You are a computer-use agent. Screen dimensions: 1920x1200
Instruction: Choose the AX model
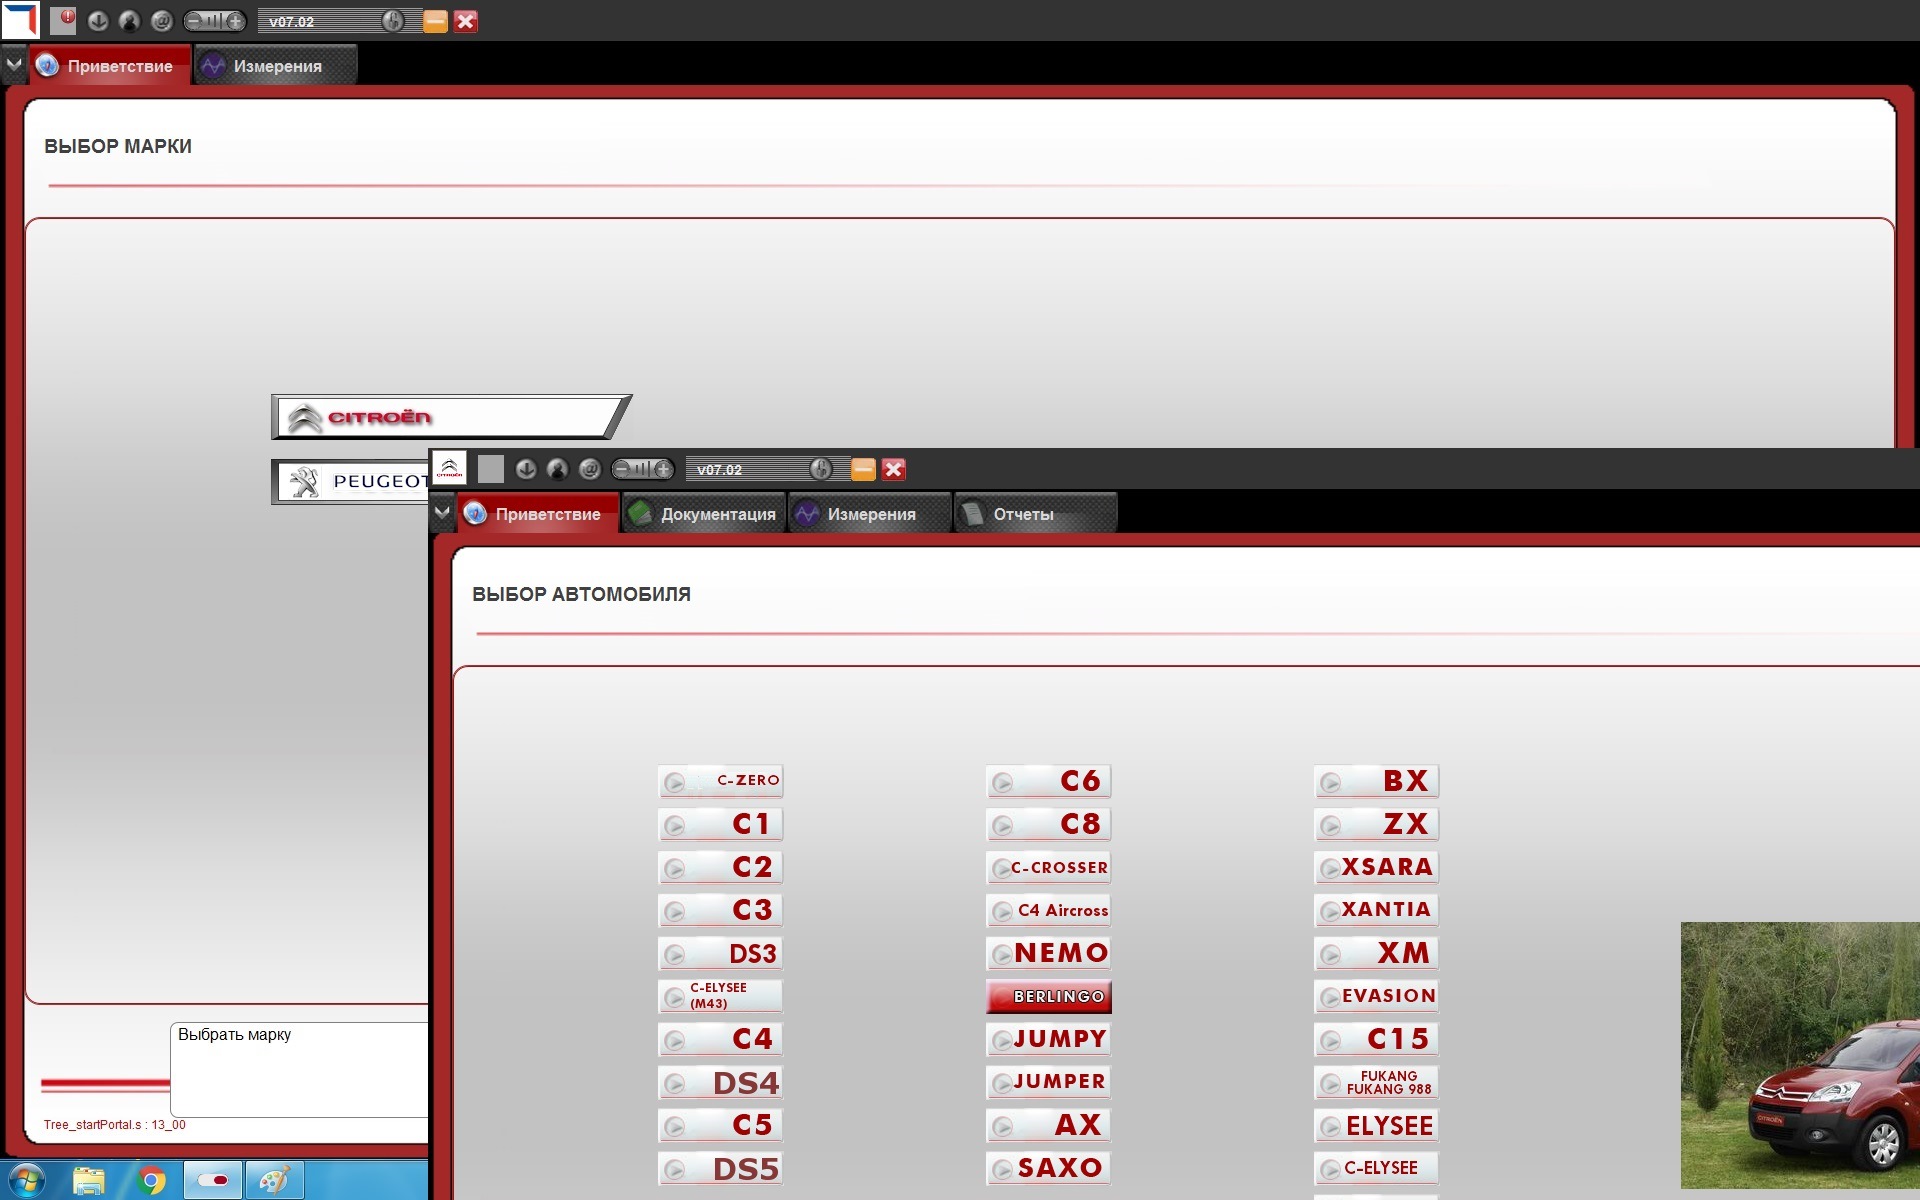coord(1048,1125)
